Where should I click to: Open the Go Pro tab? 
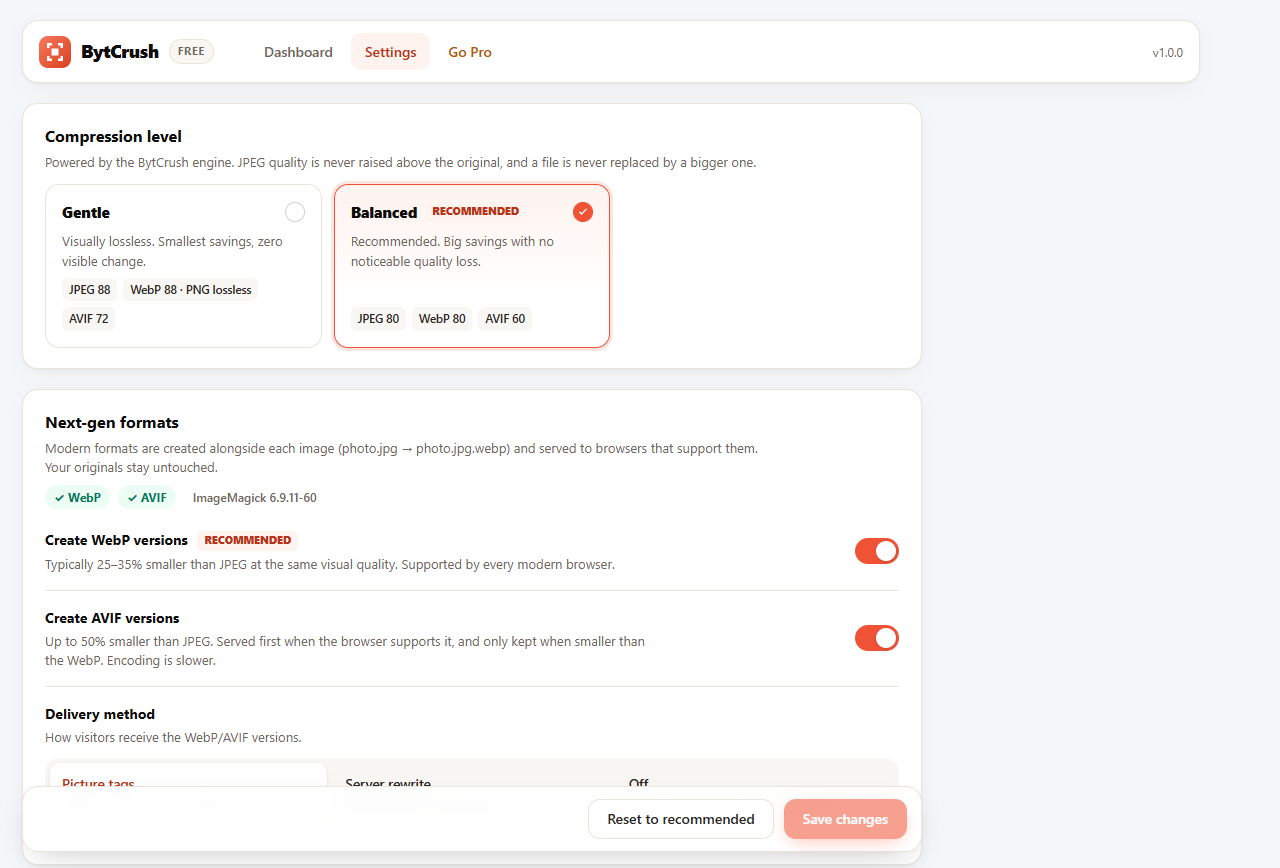click(x=470, y=52)
